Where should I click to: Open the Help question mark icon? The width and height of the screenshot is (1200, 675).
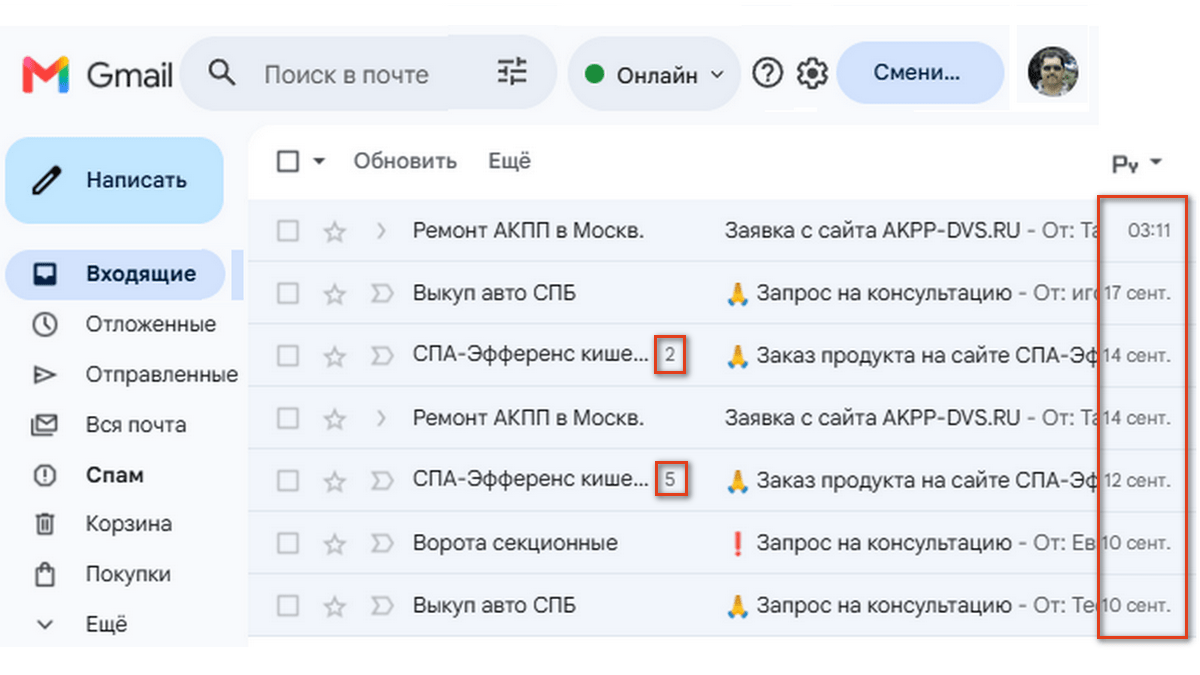tap(767, 73)
